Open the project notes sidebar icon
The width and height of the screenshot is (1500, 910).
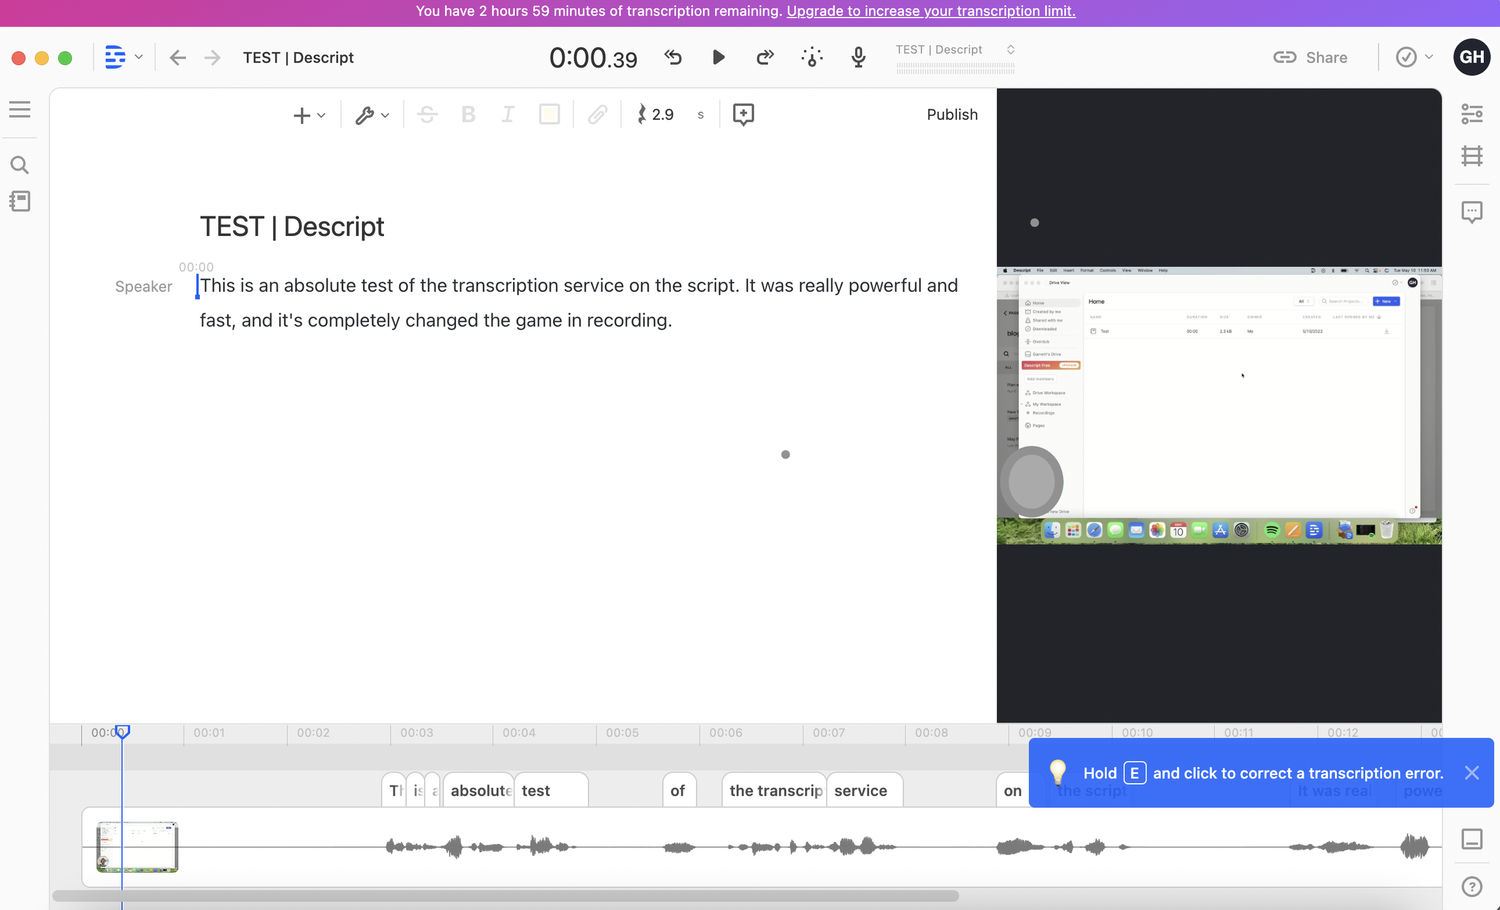[19, 201]
